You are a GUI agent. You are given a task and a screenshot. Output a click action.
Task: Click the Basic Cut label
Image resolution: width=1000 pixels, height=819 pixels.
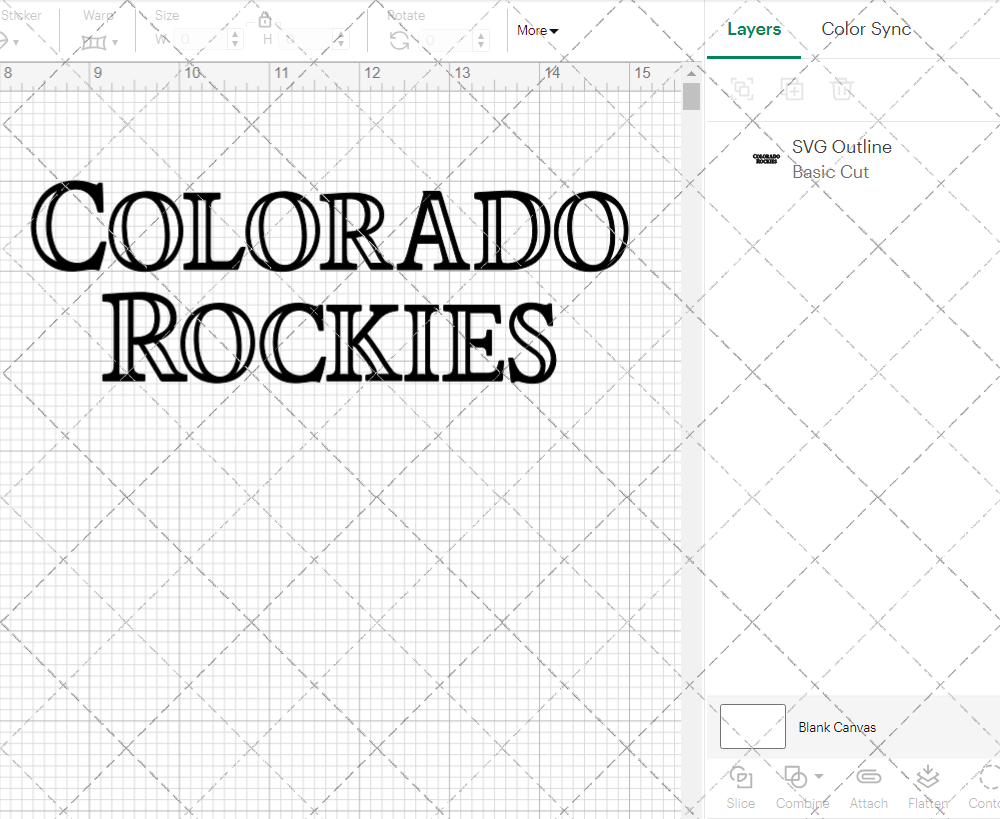pos(830,172)
